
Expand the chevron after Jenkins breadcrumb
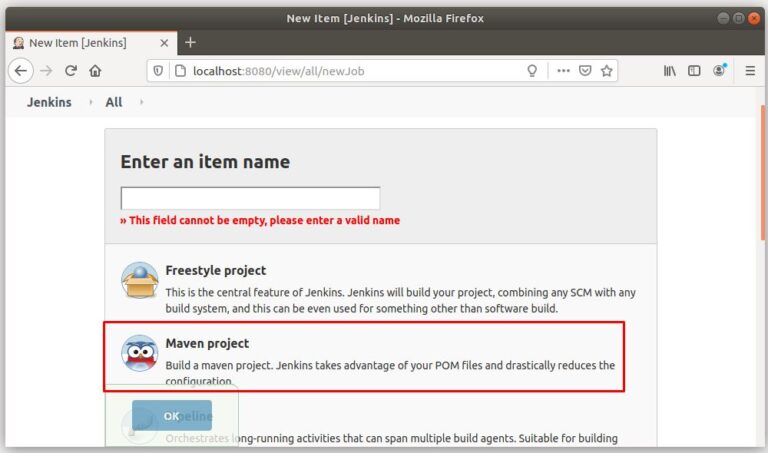point(90,102)
